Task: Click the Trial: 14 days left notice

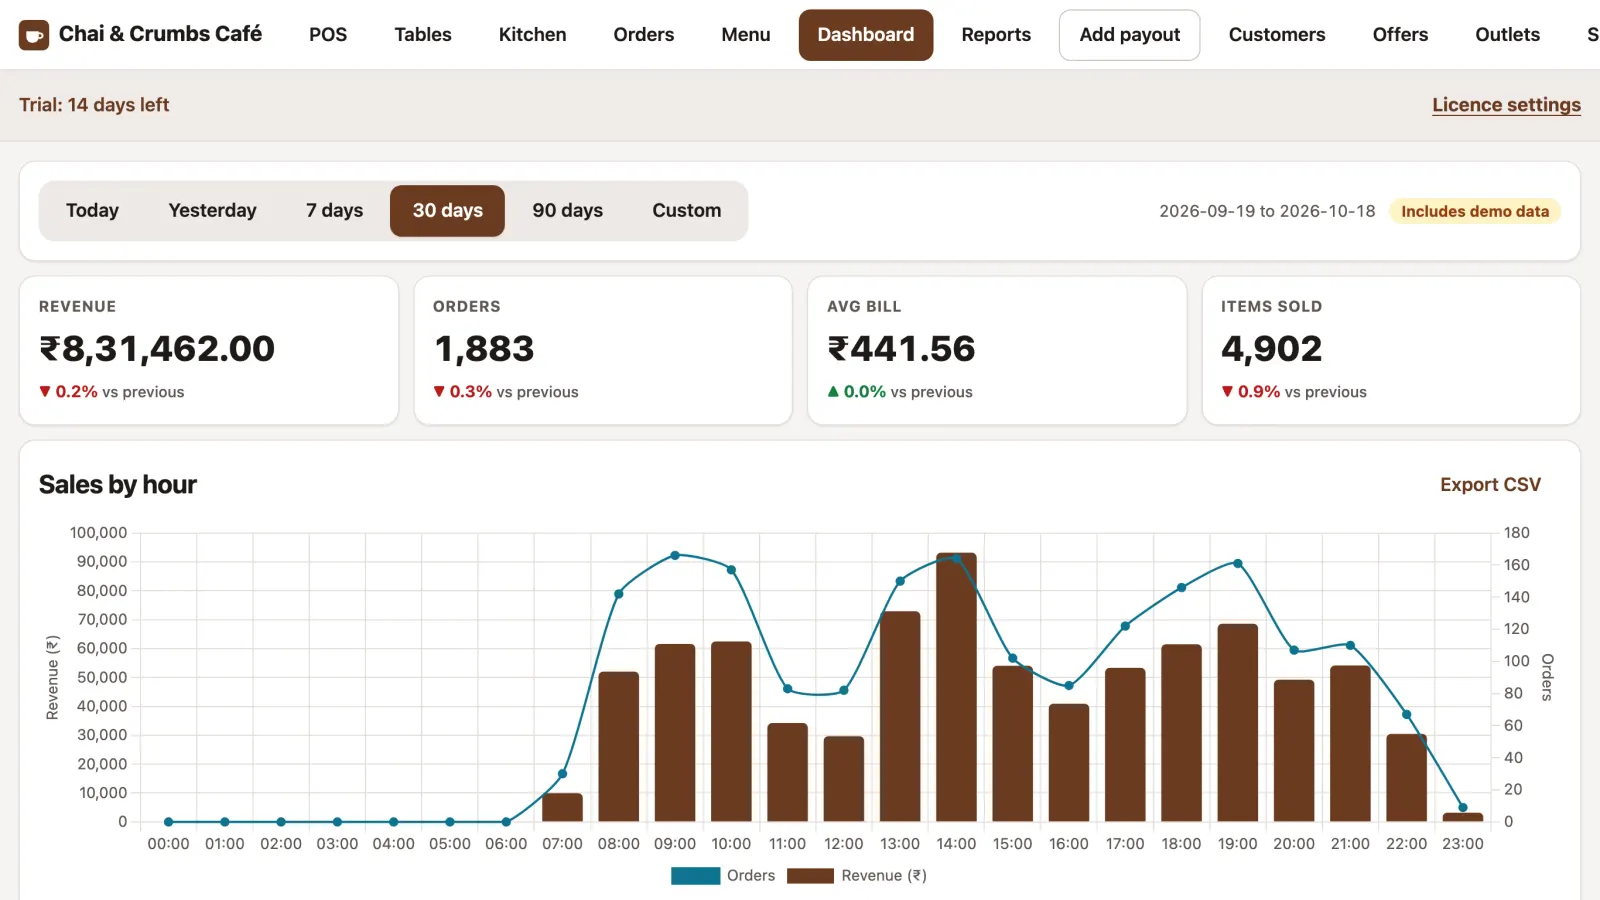Action: coord(94,105)
